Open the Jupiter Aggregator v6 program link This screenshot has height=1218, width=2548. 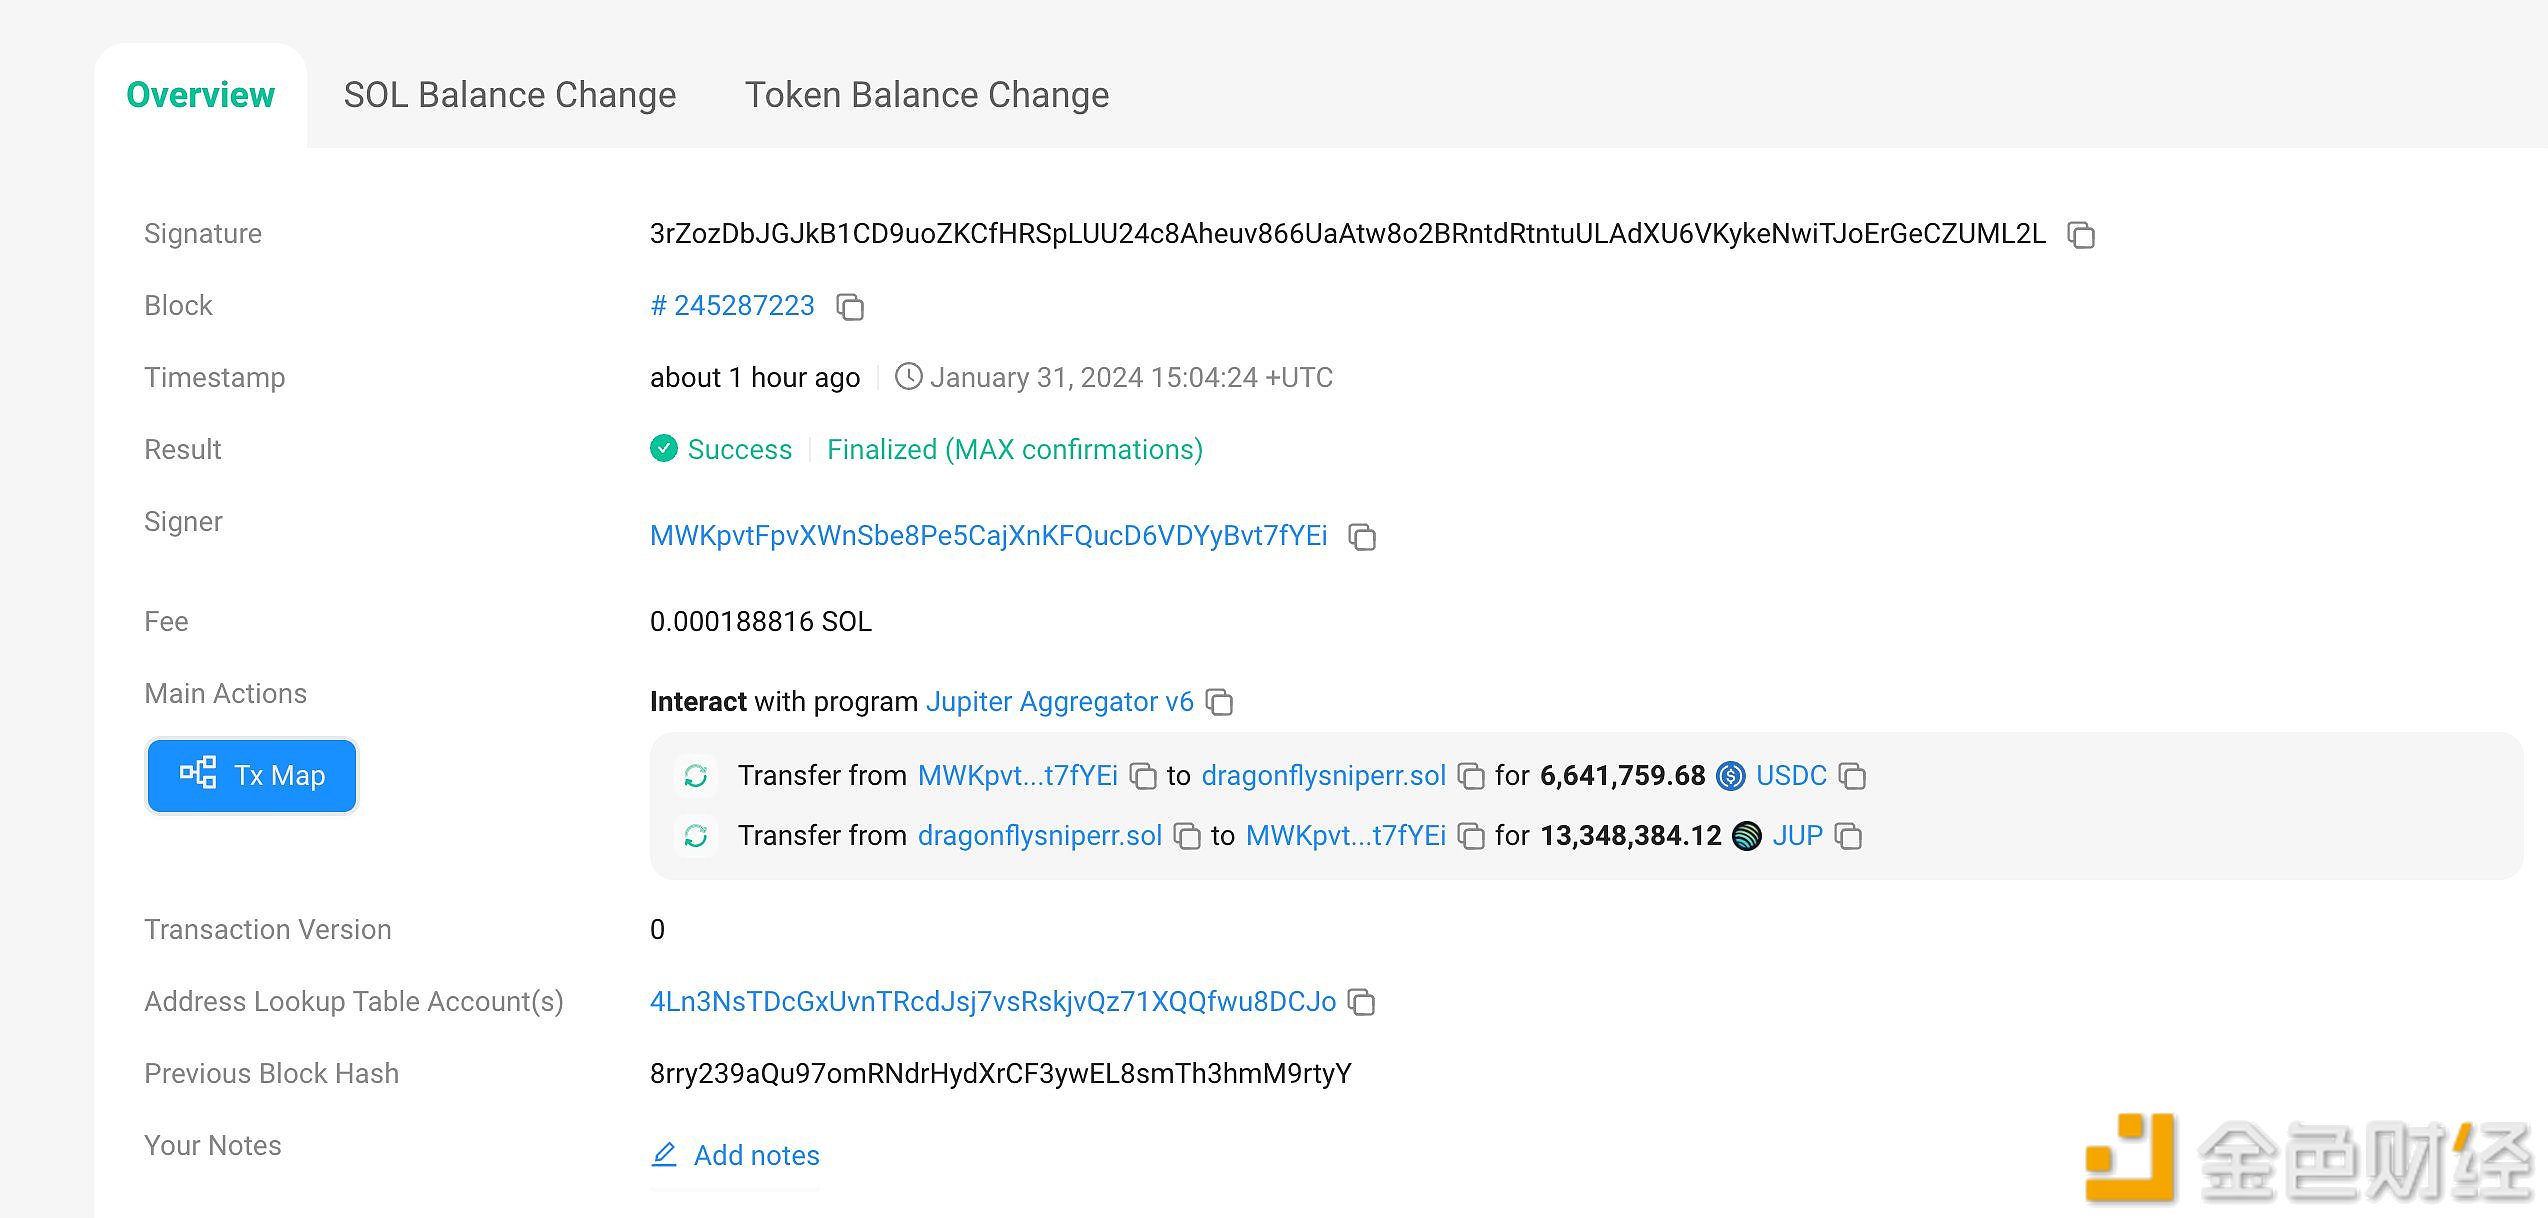click(x=1059, y=702)
